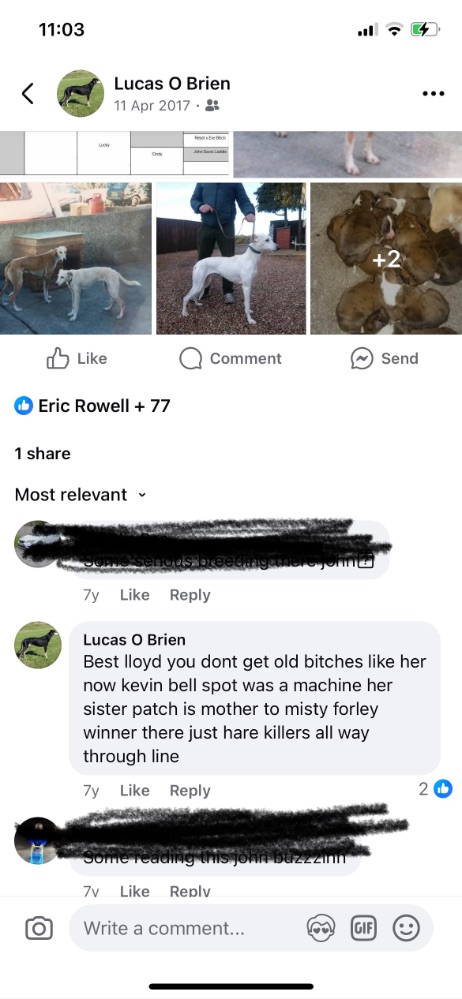Viewport: 462px width, 999px height.
Task: Tap the Messenger Send icon
Action: (x=361, y=359)
